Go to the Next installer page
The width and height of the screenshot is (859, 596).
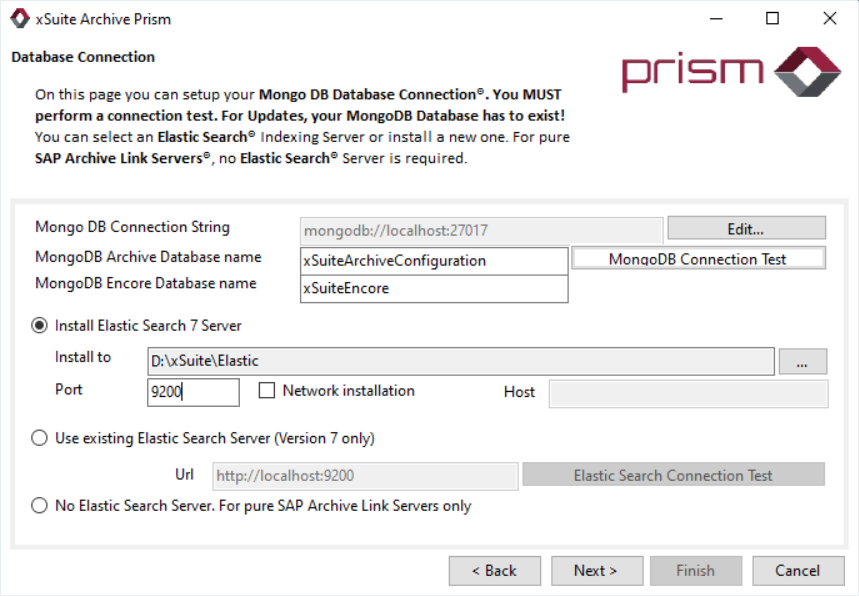(x=596, y=570)
